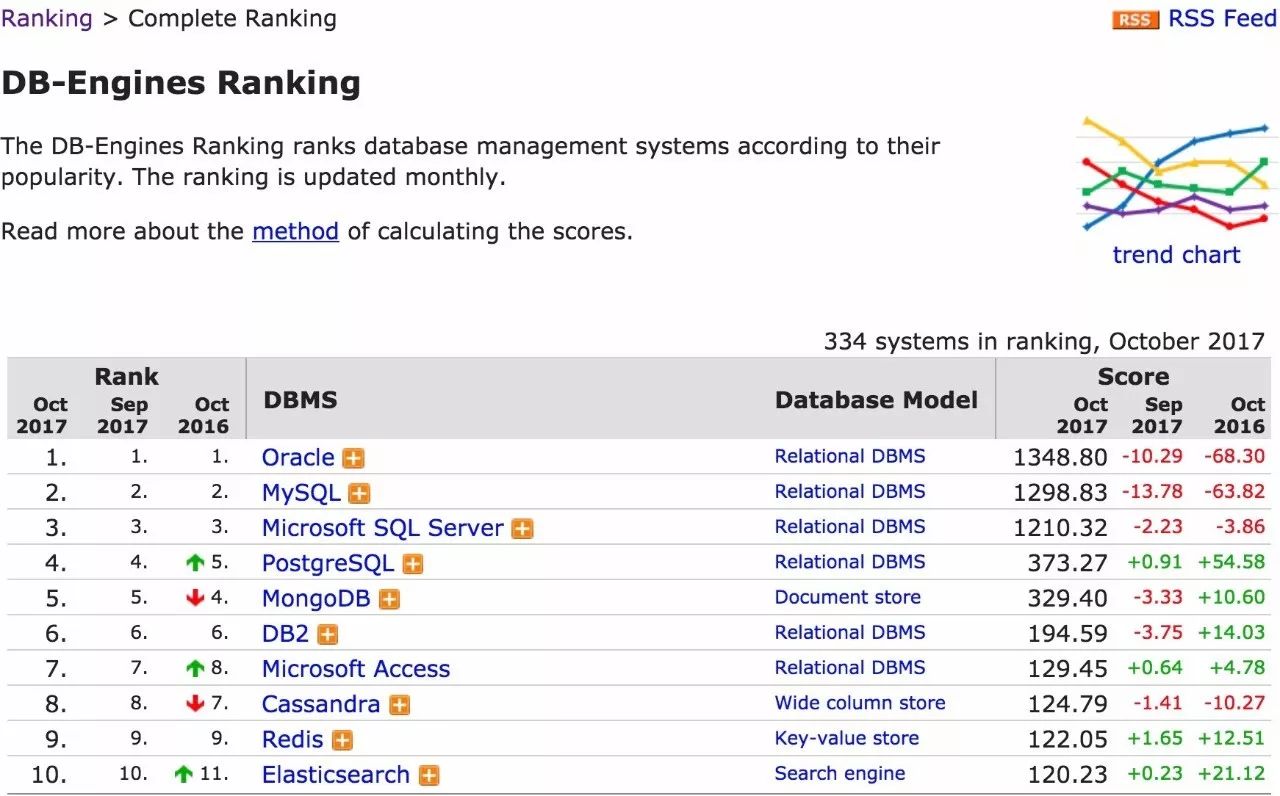
Task: Click the trend chart thumbnail image
Action: point(1175,176)
